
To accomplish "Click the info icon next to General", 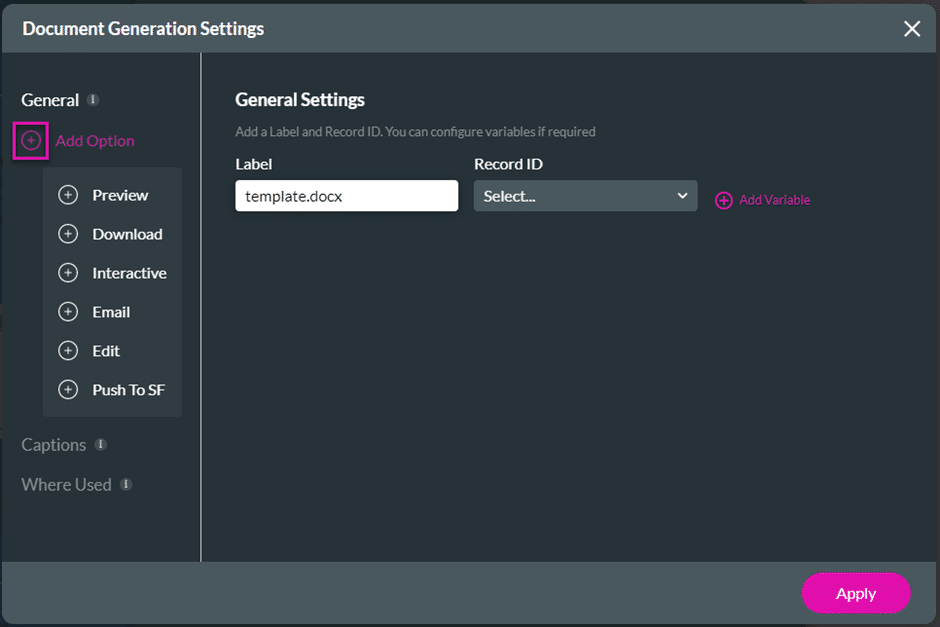I will click(x=92, y=100).
